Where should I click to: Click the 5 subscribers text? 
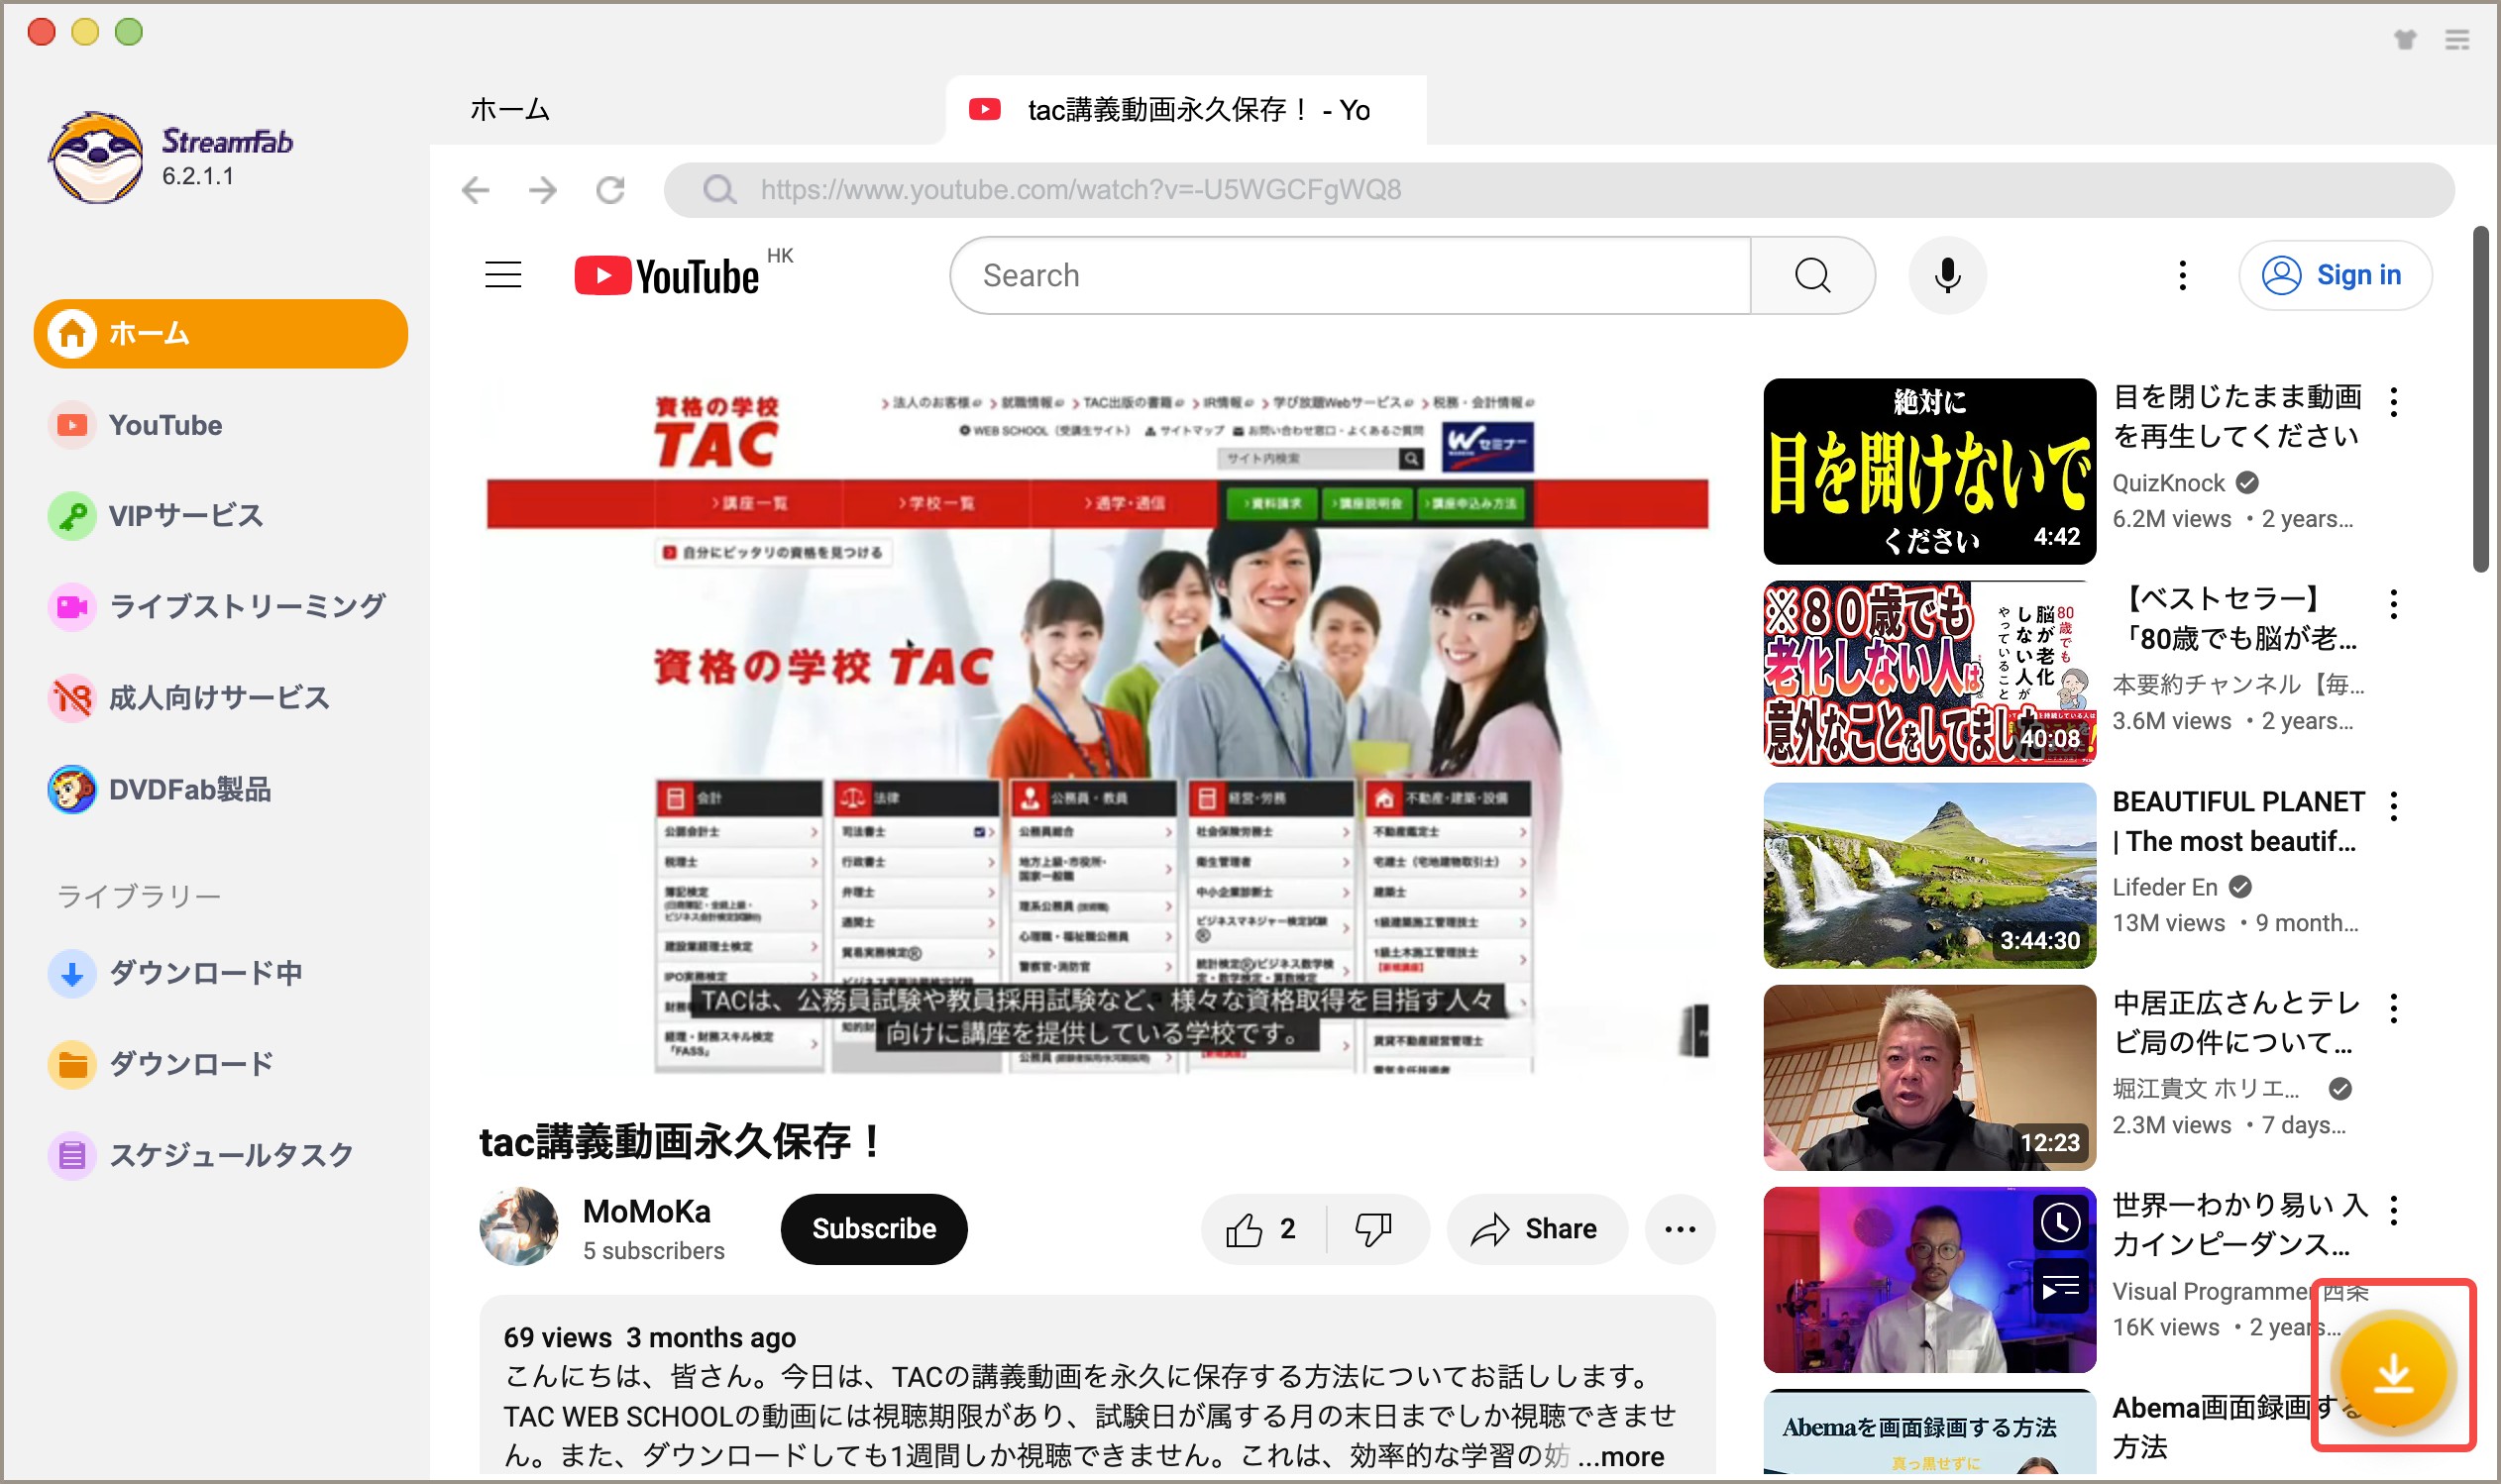[x=653, y=1251]
